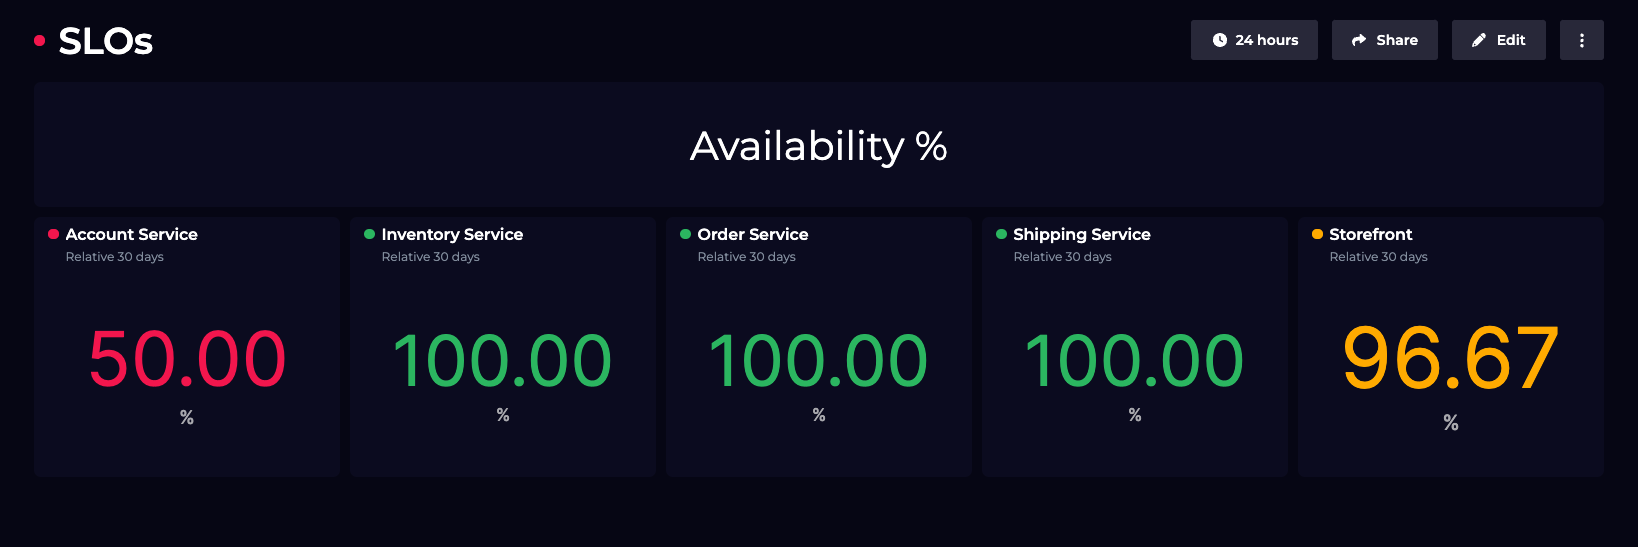Click the green status dot on Shipping Service
The width and height of the screenshot is (1638, 547).
[x=1001, y=234]
